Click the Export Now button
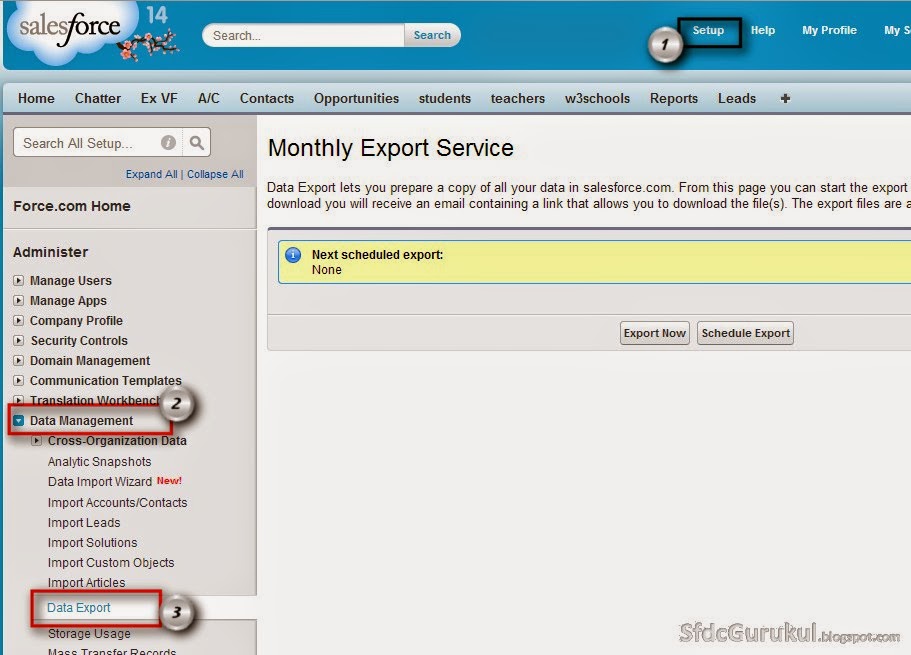911x655 pixels. tap(655, 333)
